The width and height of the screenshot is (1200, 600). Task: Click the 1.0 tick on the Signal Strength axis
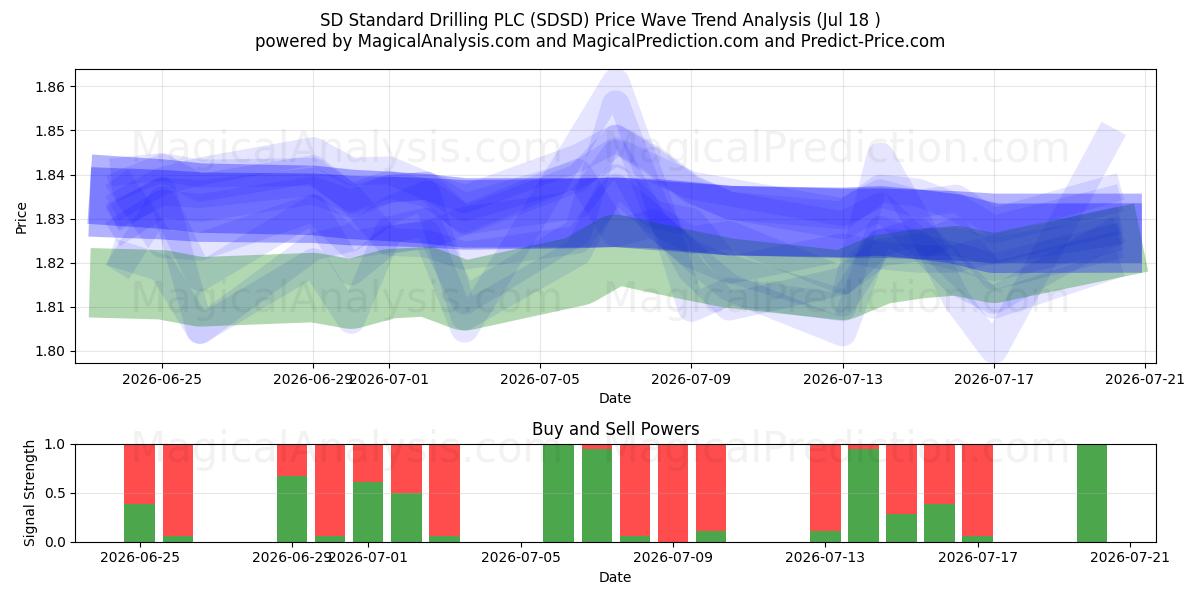coord(54,444)
